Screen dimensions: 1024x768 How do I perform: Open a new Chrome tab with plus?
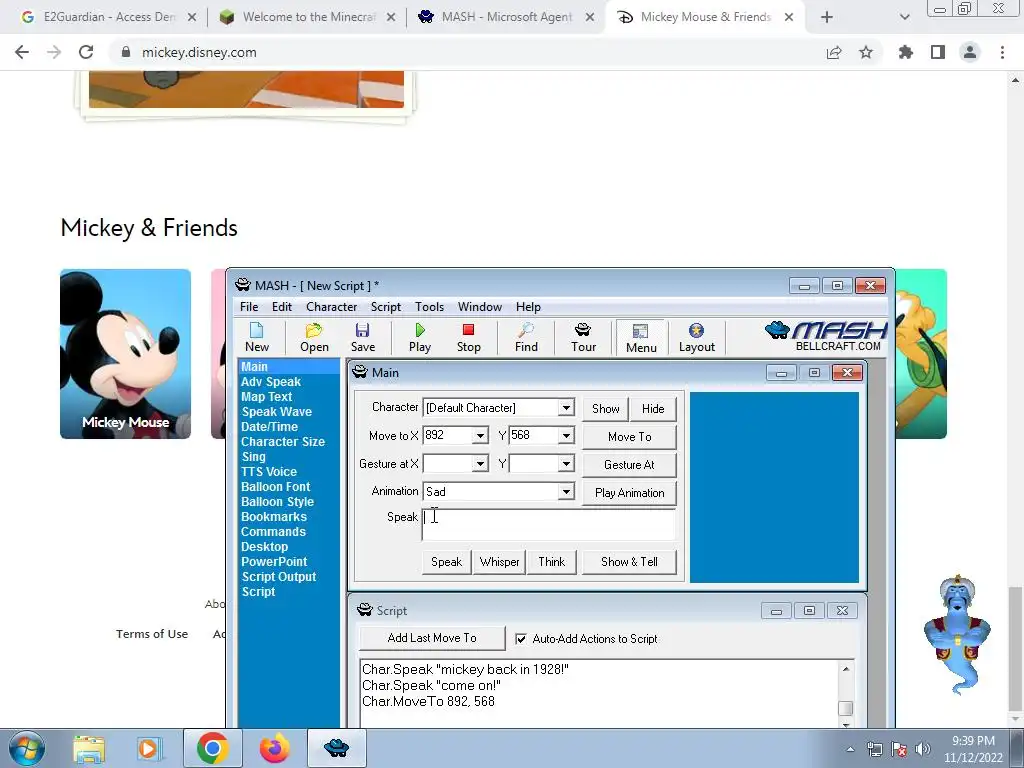coord(827,18)
